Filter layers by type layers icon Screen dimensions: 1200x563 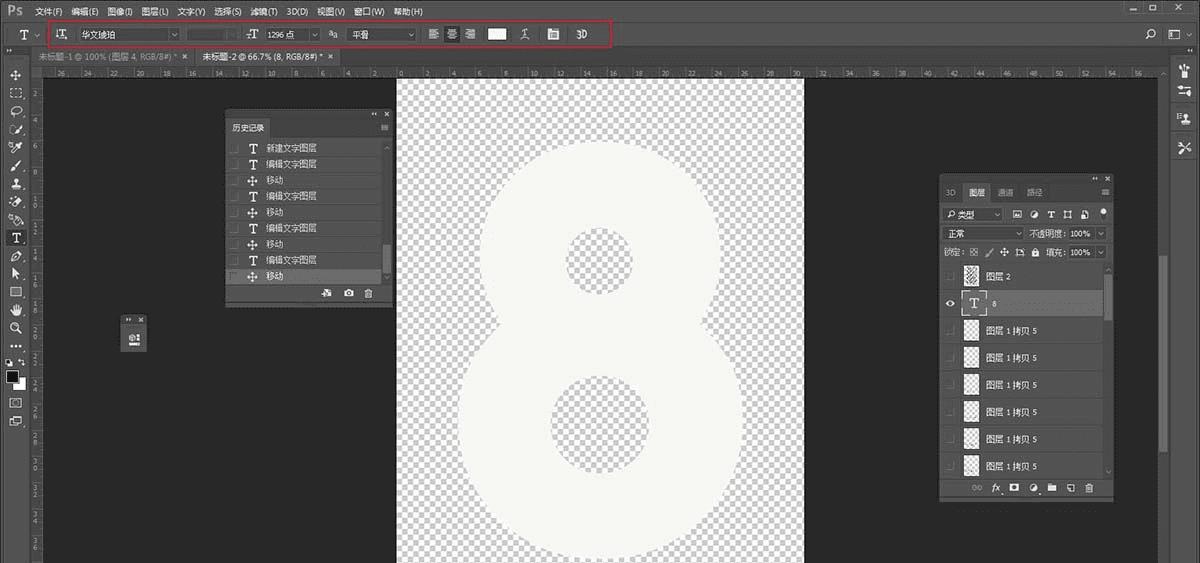click(1051, 214)
